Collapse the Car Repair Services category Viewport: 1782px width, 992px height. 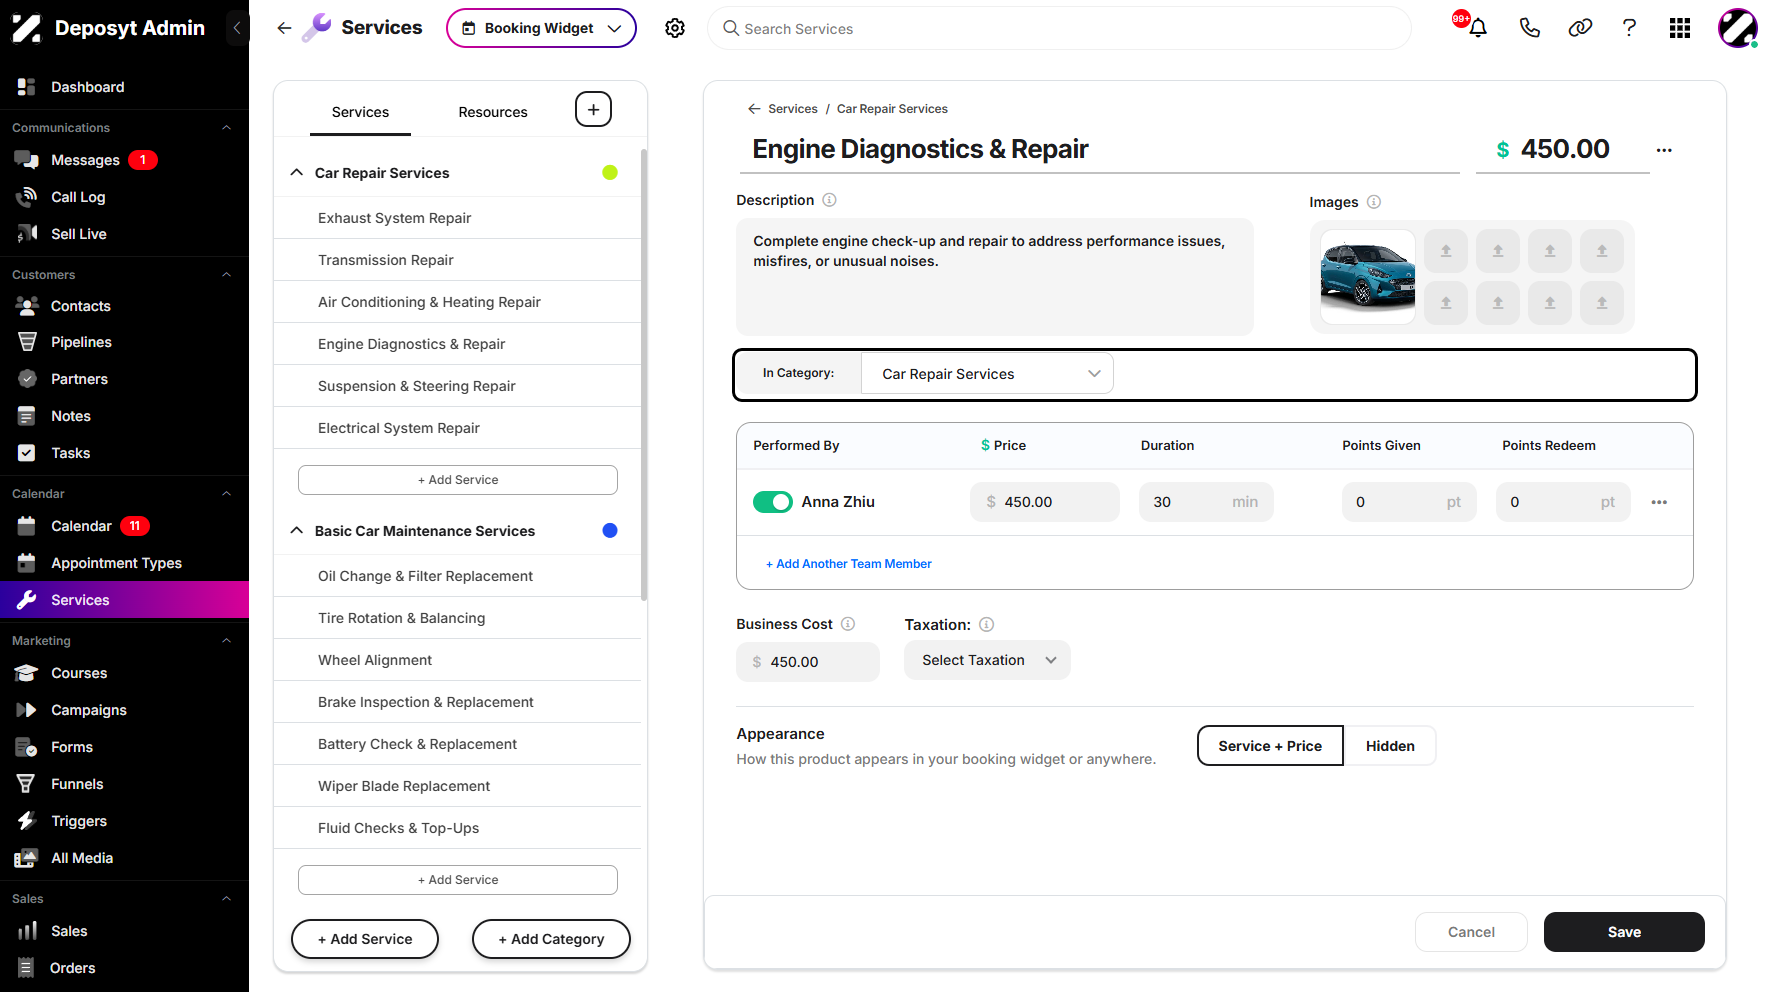point(297,172)
